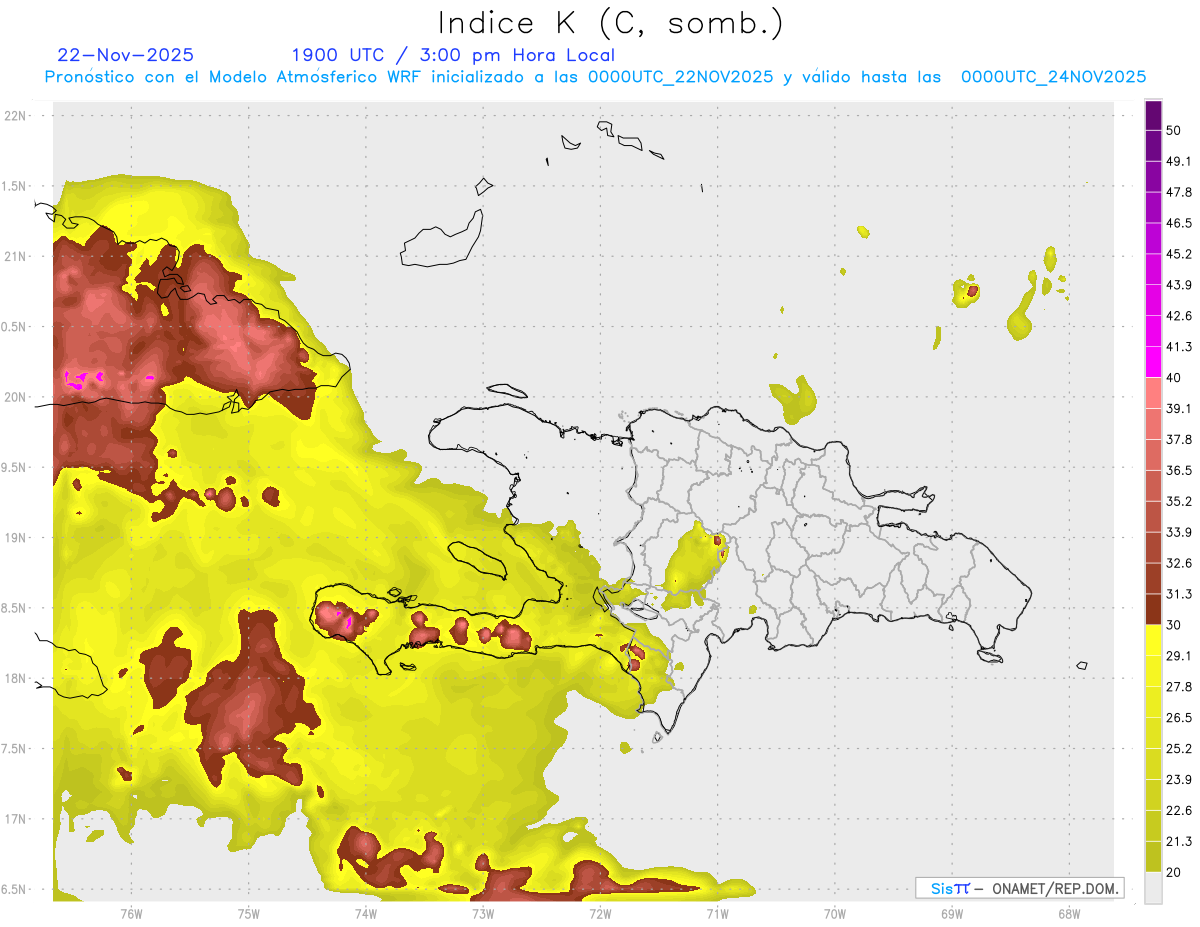Image resolution: width=1200 pixels, height=927 pixels.
Task: Click the "Indice K (C, somb.)" chart title
Action: [x=610, y=23]
